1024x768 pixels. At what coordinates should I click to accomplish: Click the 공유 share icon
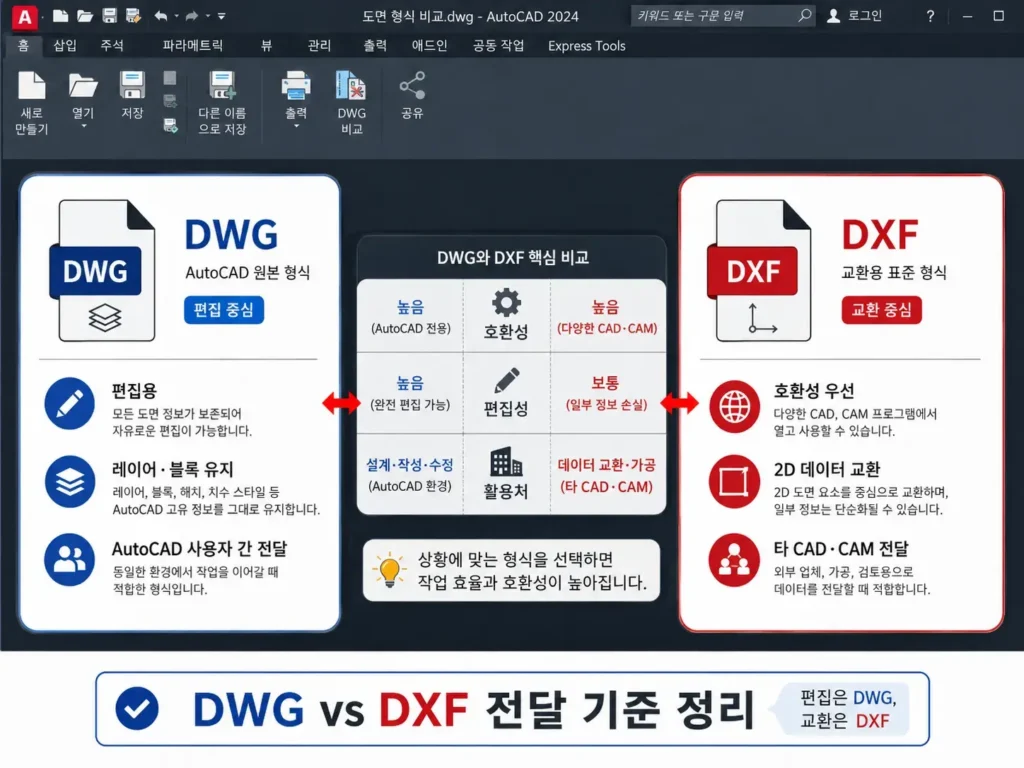pos(412,86)
